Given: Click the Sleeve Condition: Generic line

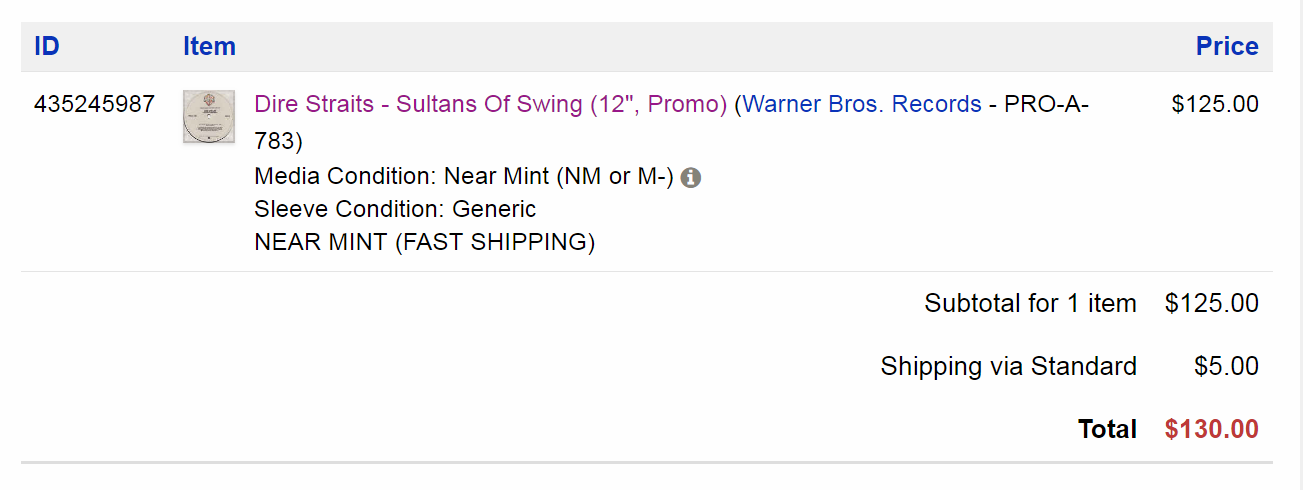Looking at the screenshot, I should 395,209.
